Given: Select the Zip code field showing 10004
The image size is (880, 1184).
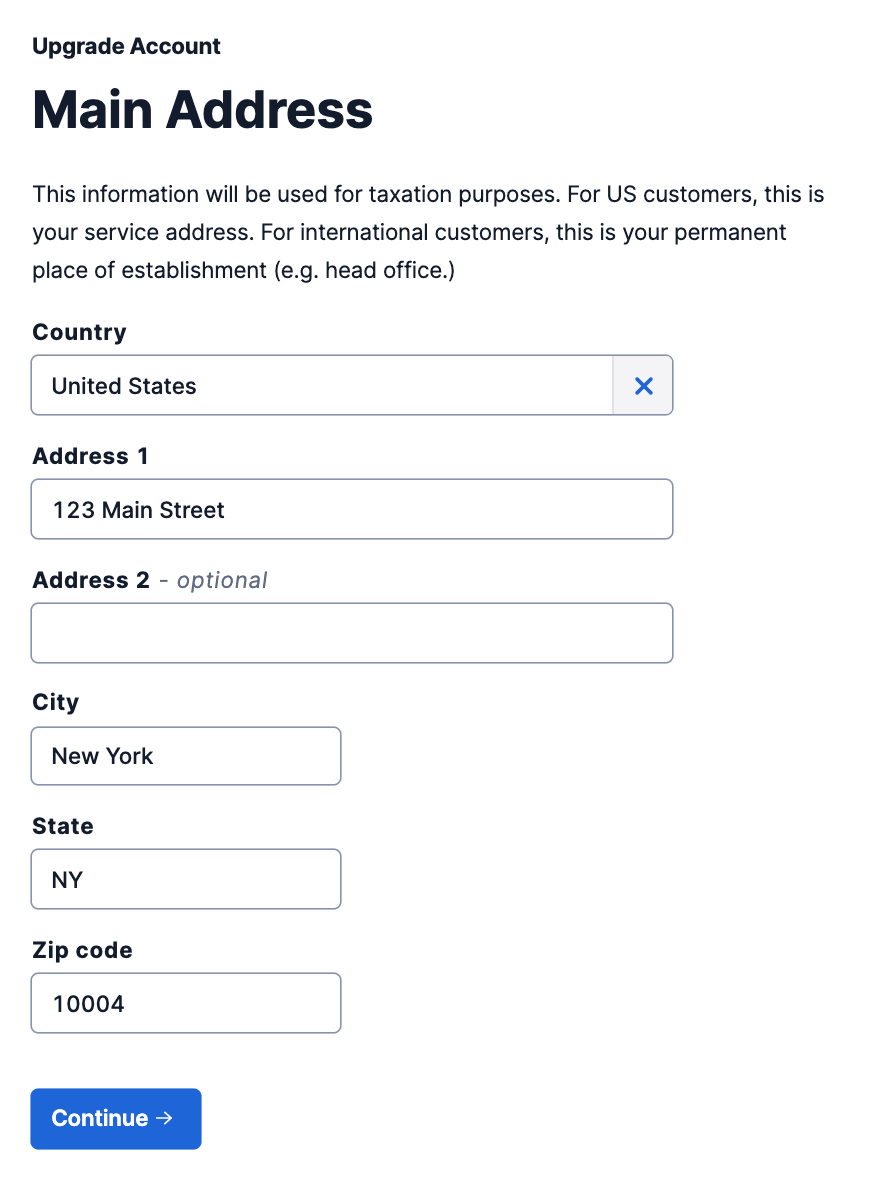Looking at the screenshot, I should point(186,1004).
